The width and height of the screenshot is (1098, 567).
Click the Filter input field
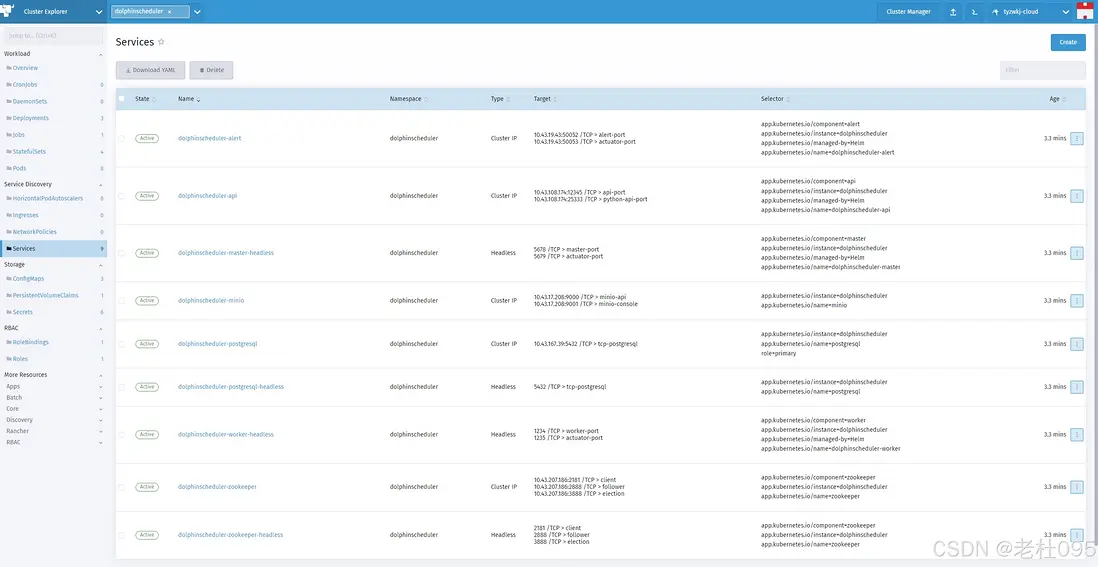coord(1042,70)
